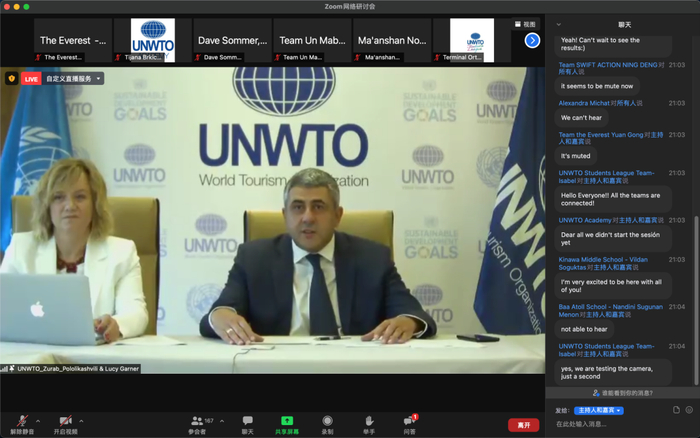Turn on the camera (开启视频)

tap(66, 423)
